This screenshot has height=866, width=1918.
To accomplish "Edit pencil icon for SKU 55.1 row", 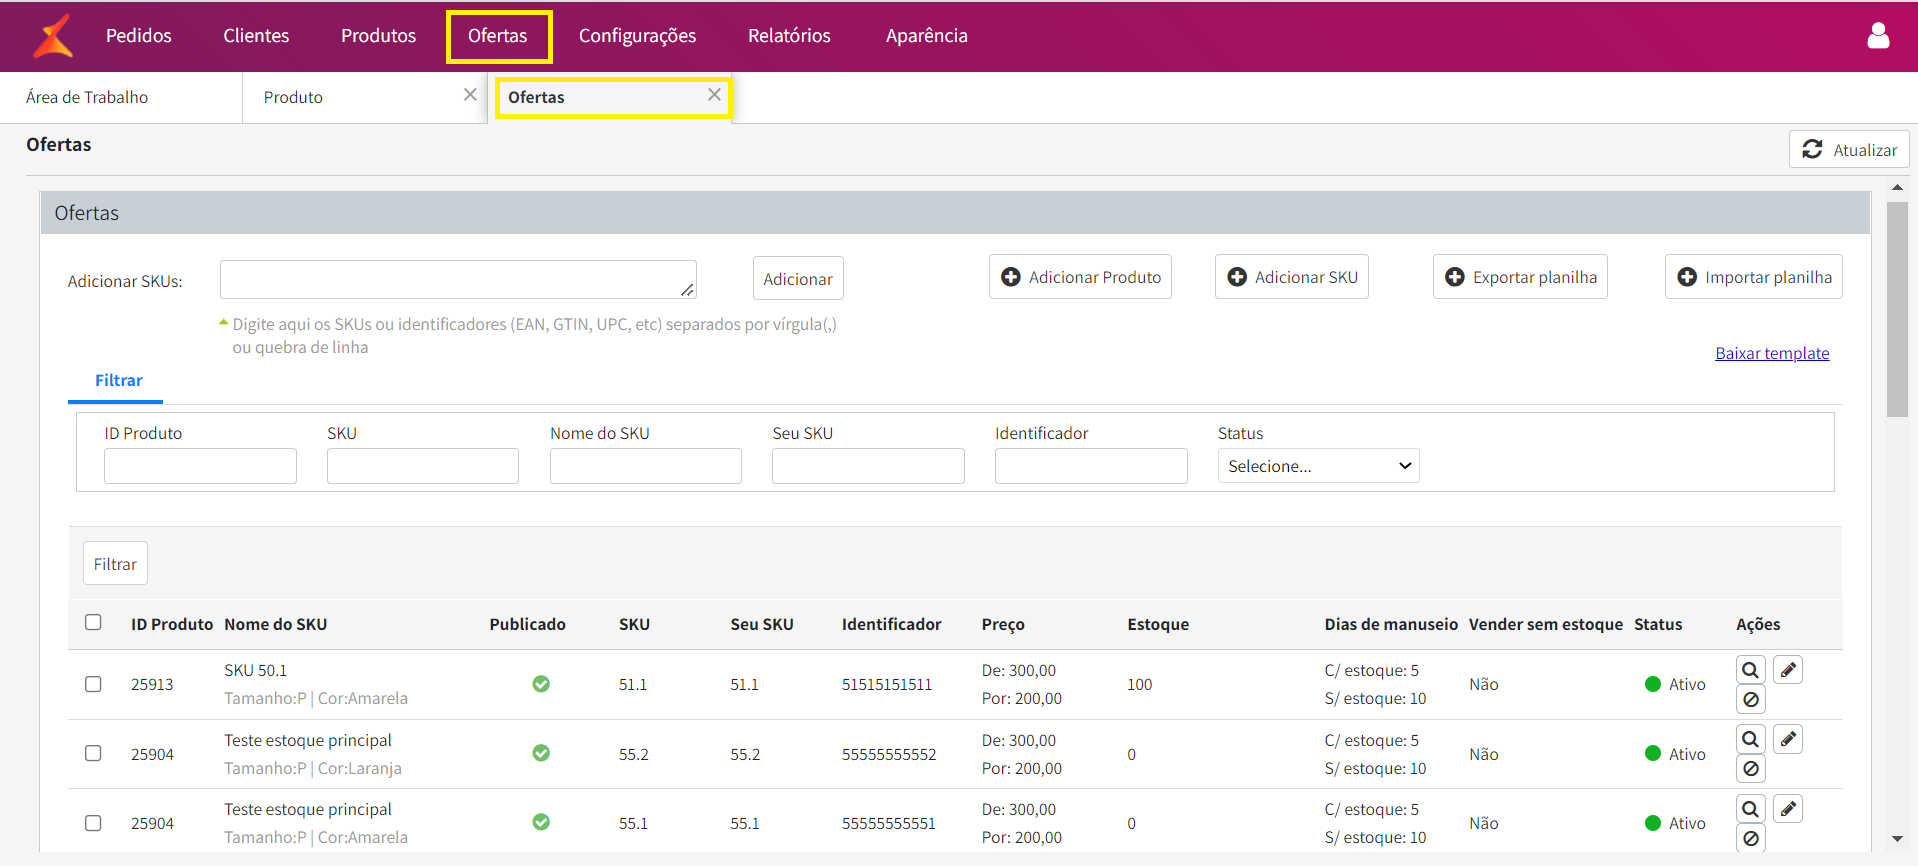I will 1788,808.
